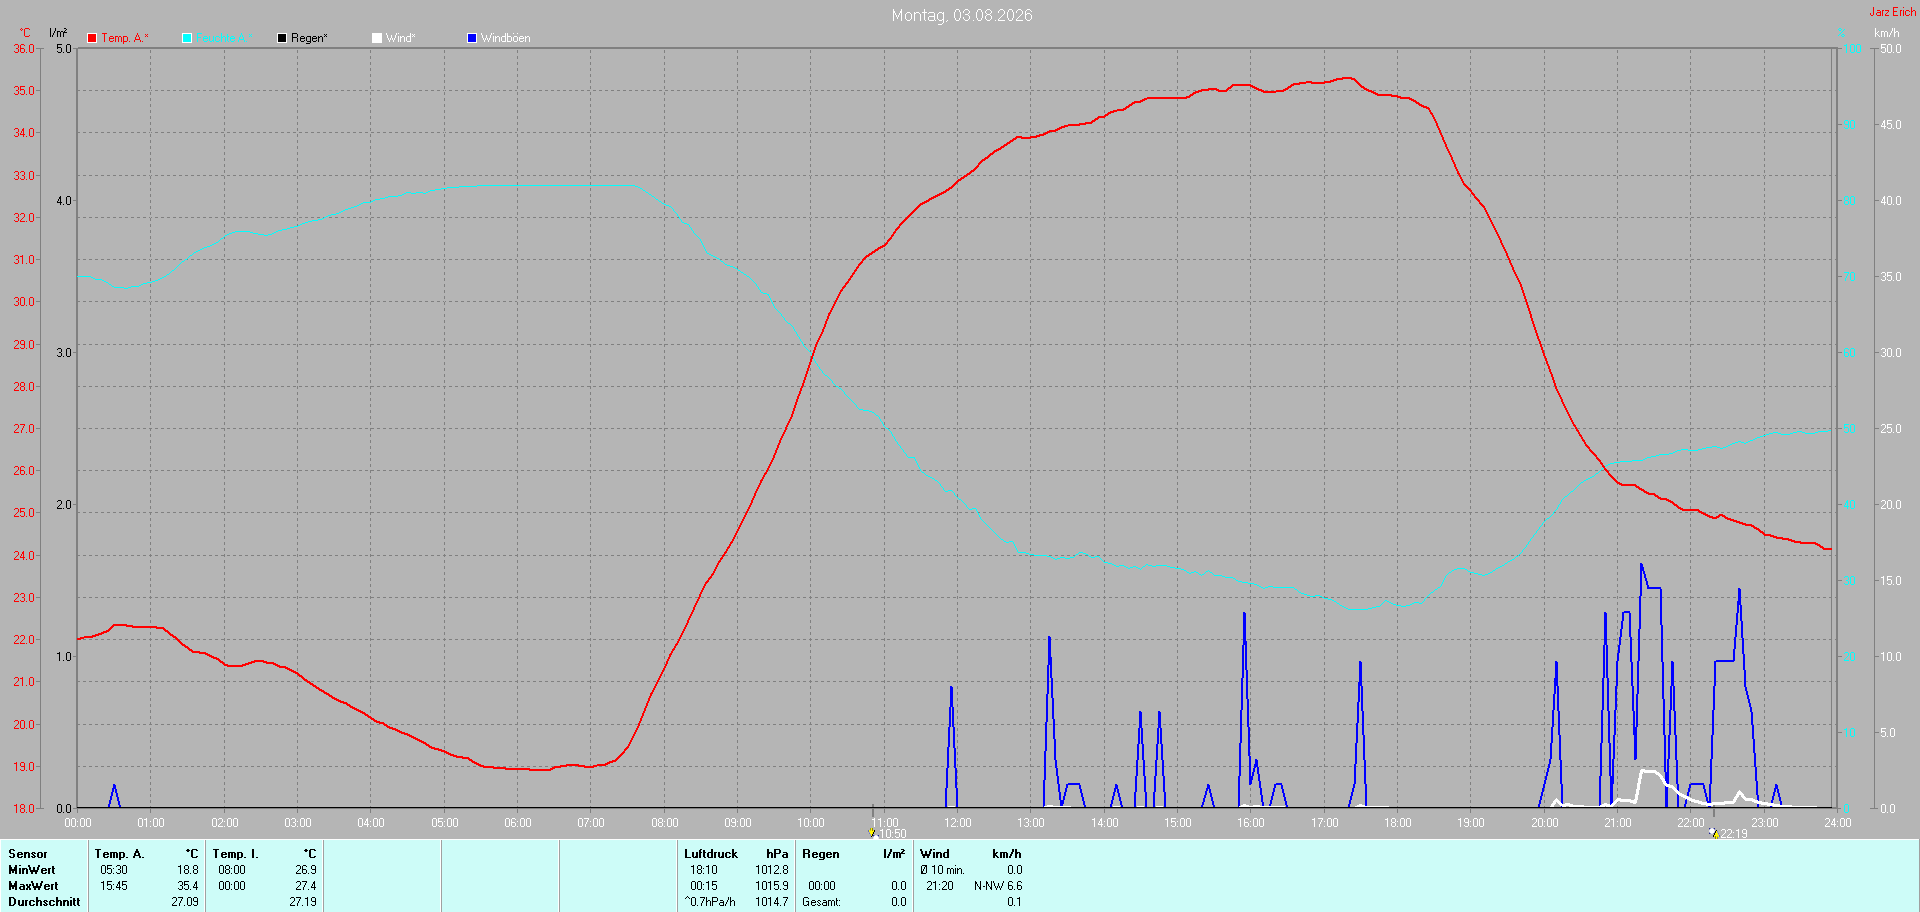1920x912 pixels.
Task: Click the indoor minimum value 26.9
Action: point(306,870)
